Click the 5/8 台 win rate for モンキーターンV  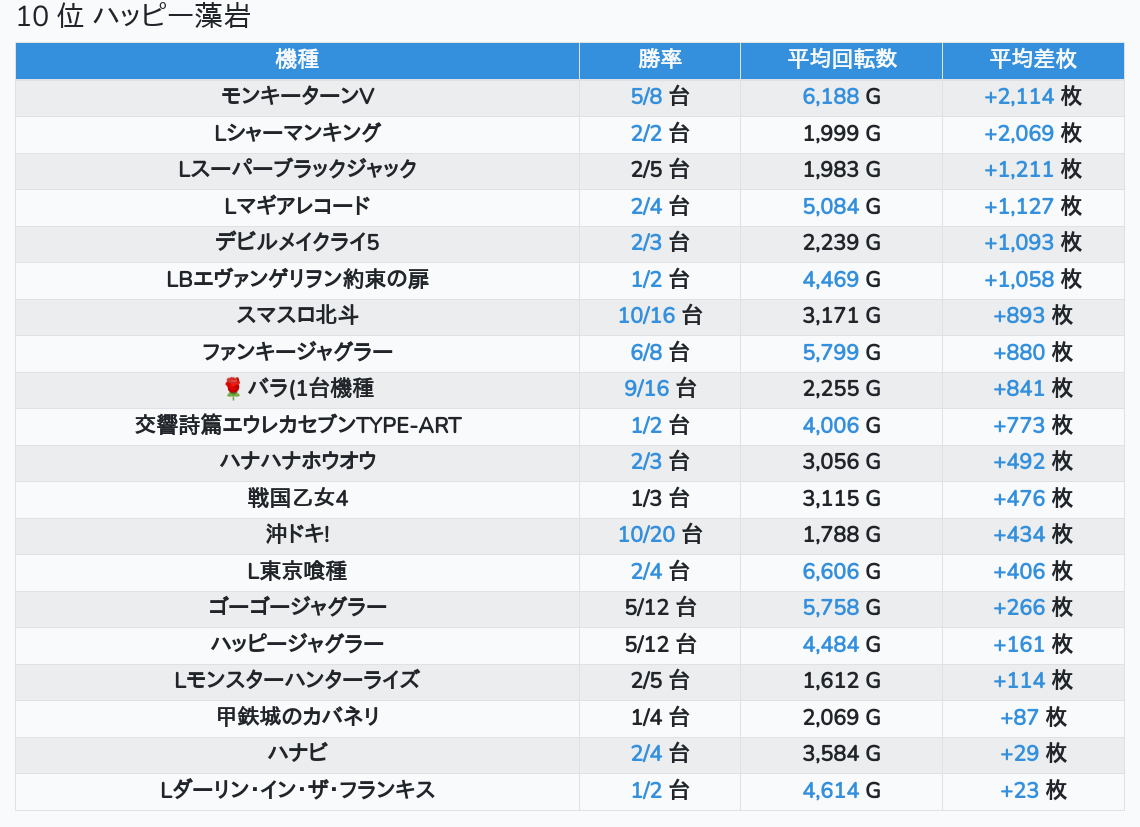point(660,96)
